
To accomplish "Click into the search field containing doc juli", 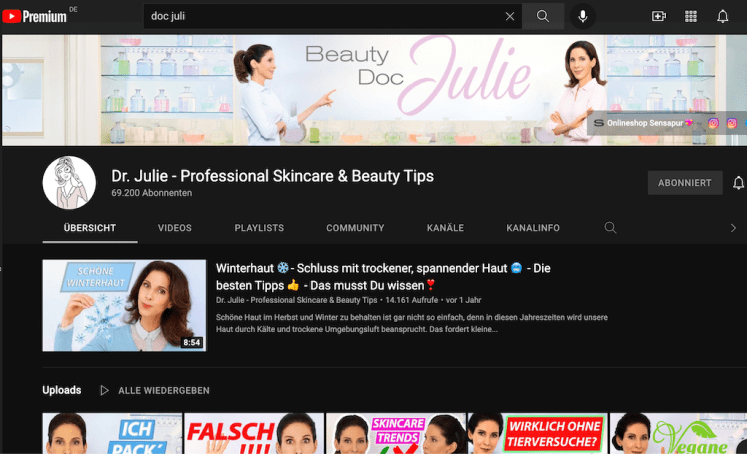I will (320, 16).
